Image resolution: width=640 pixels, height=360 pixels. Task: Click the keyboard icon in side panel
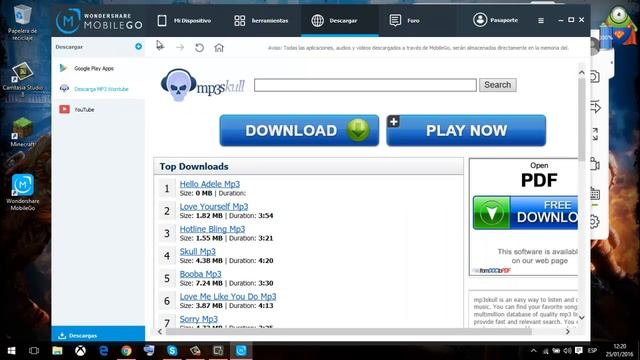(x=595, y=193)
